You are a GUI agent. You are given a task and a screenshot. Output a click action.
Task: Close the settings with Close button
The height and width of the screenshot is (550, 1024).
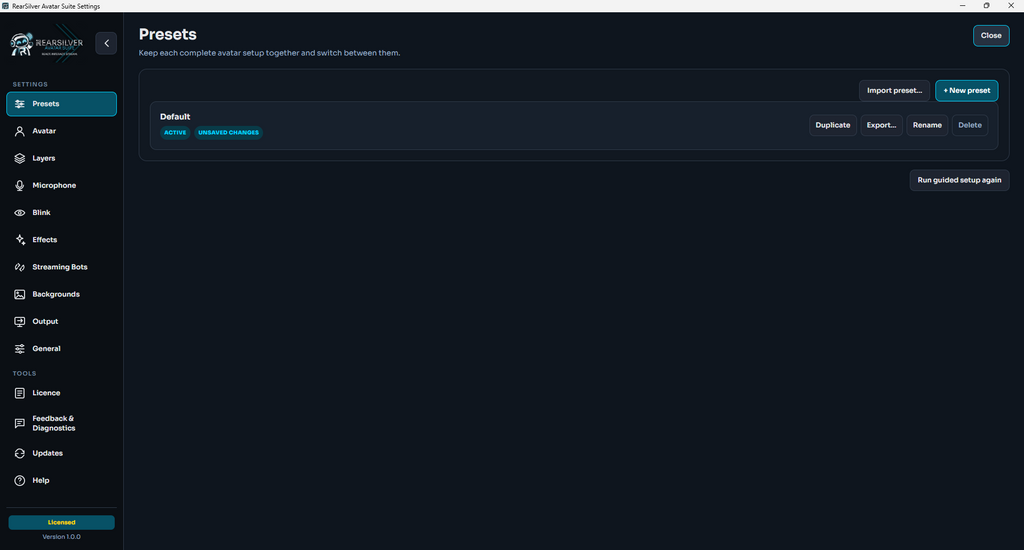[991, 36]
